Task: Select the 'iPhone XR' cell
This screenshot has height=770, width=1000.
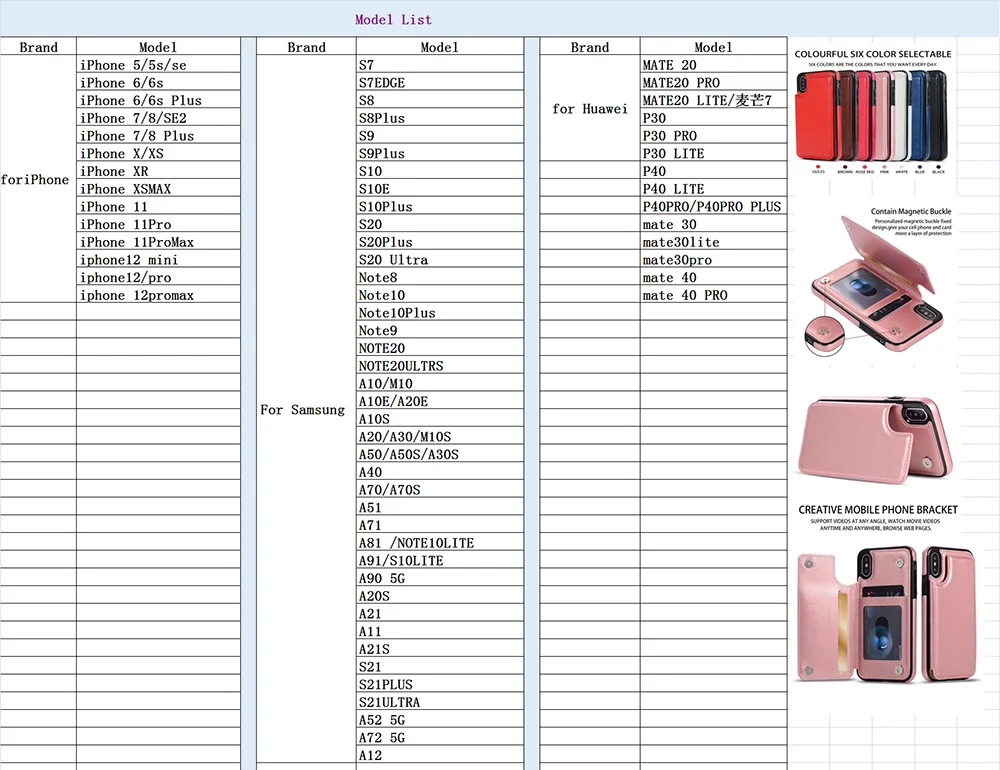Action: (x=158, y=171)
